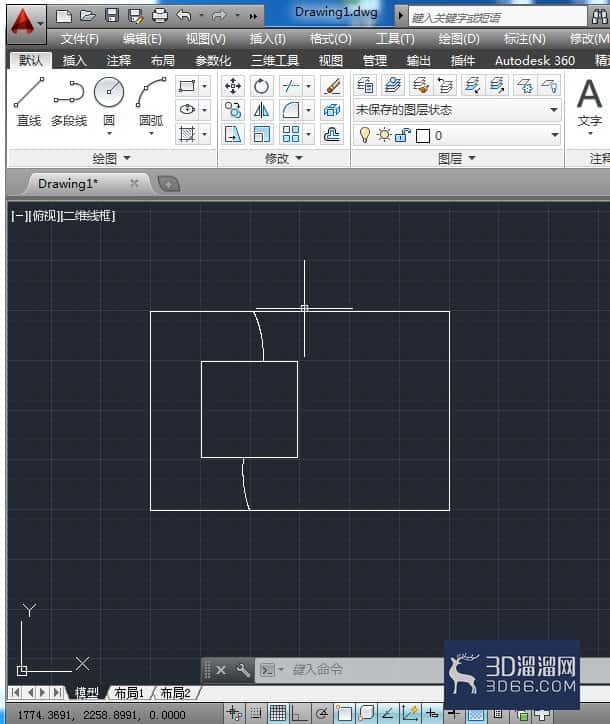610x724 pixels.
Task: Click the Plot/Print icon
Action: (160, 16)
